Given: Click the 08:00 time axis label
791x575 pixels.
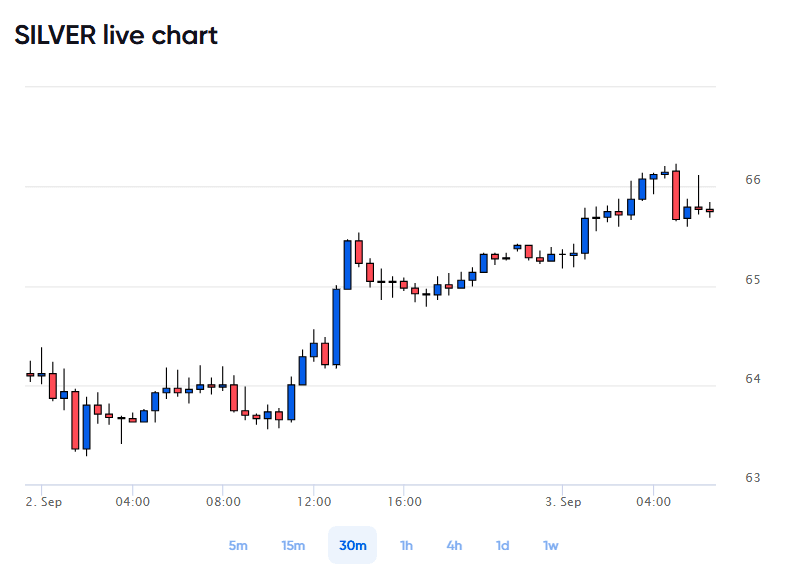Looking at the screenshot, I should 223,502.
